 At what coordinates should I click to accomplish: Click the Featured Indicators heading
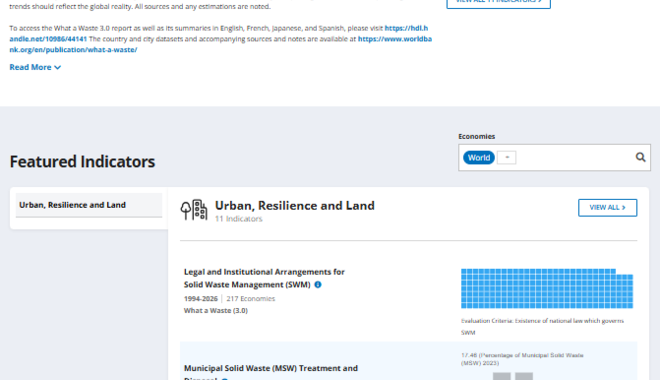82,162
